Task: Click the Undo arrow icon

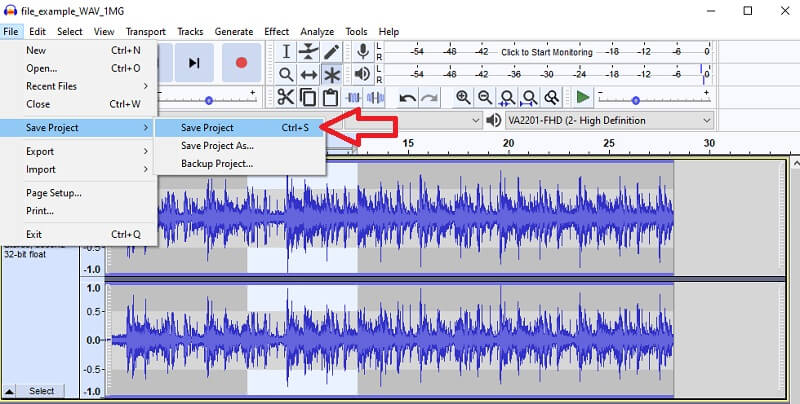Action: click(408, 97)
